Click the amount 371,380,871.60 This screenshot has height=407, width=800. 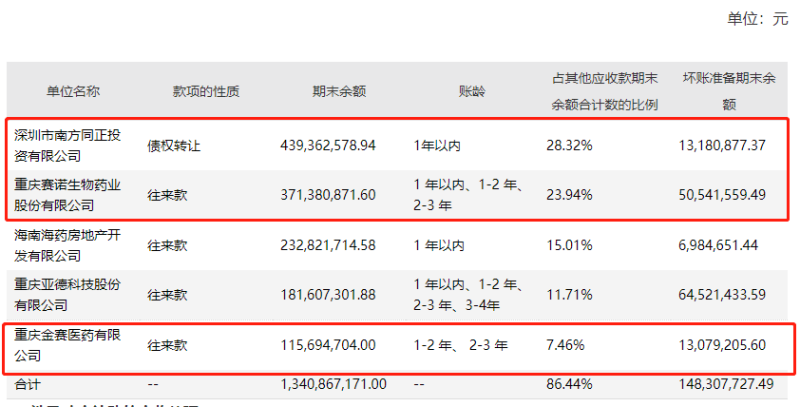328,195
